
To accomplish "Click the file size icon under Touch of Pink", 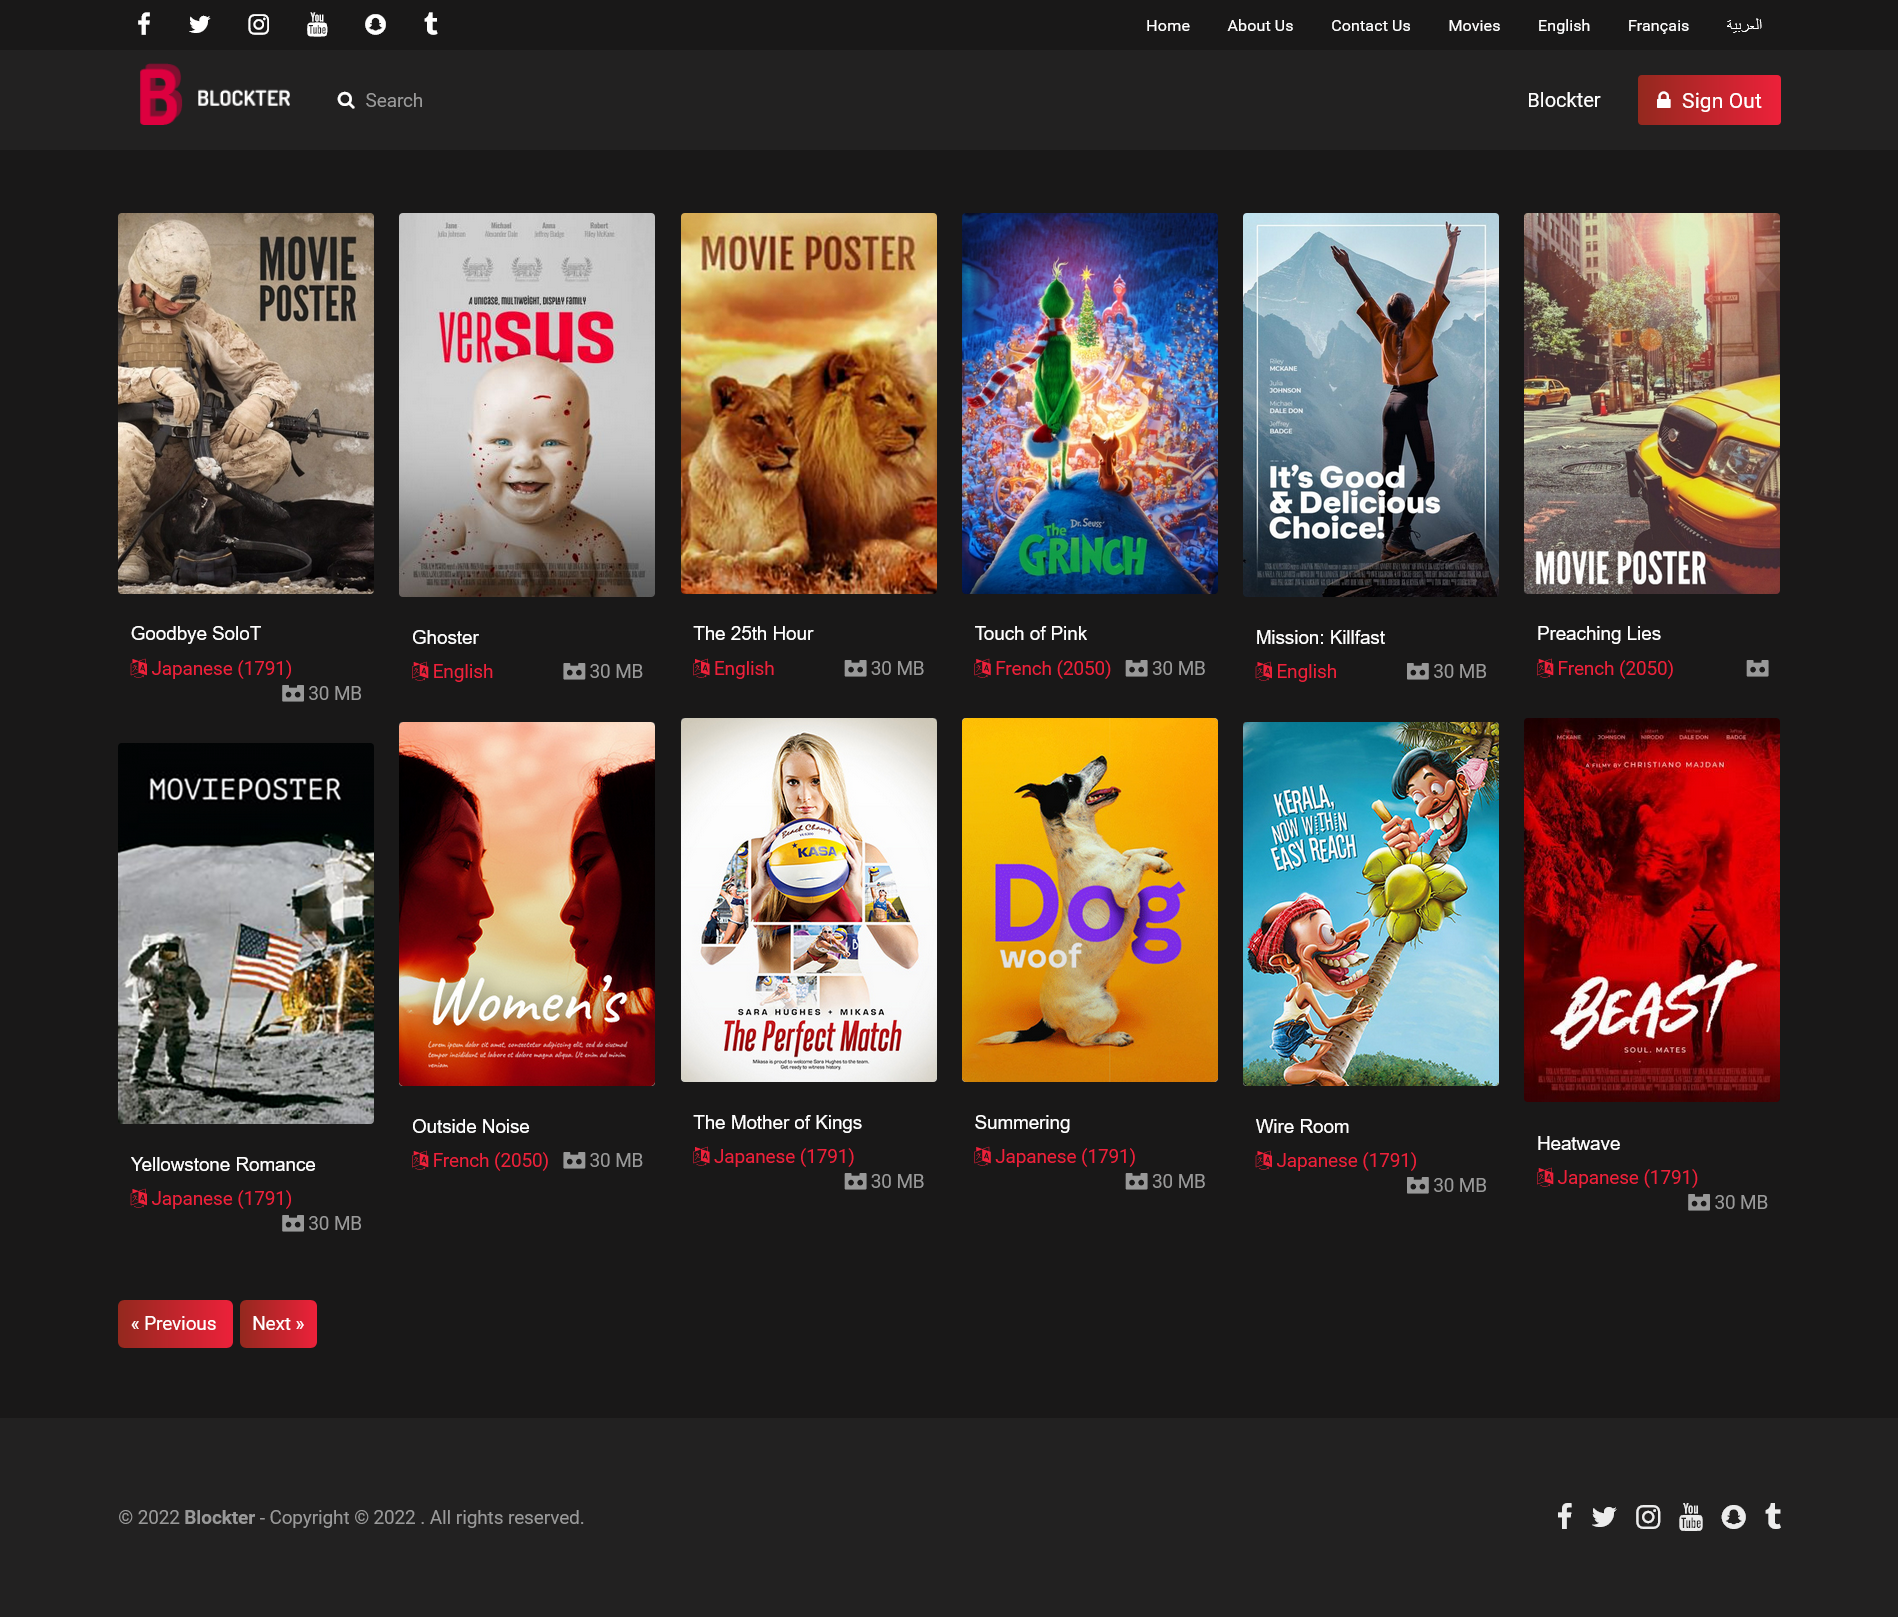I will click(1136, 668).
